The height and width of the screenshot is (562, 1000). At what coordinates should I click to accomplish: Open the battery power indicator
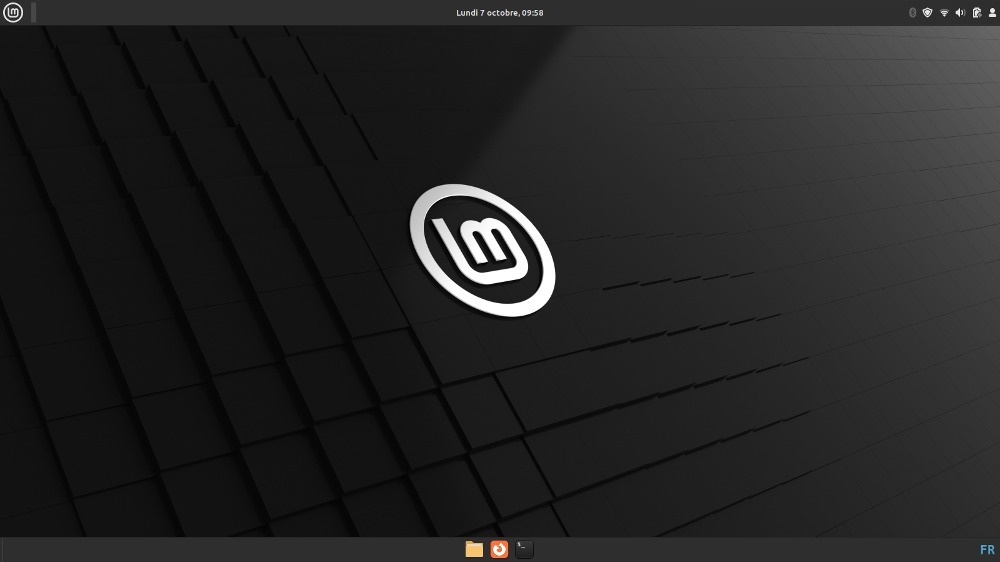[x=976, y=13]
